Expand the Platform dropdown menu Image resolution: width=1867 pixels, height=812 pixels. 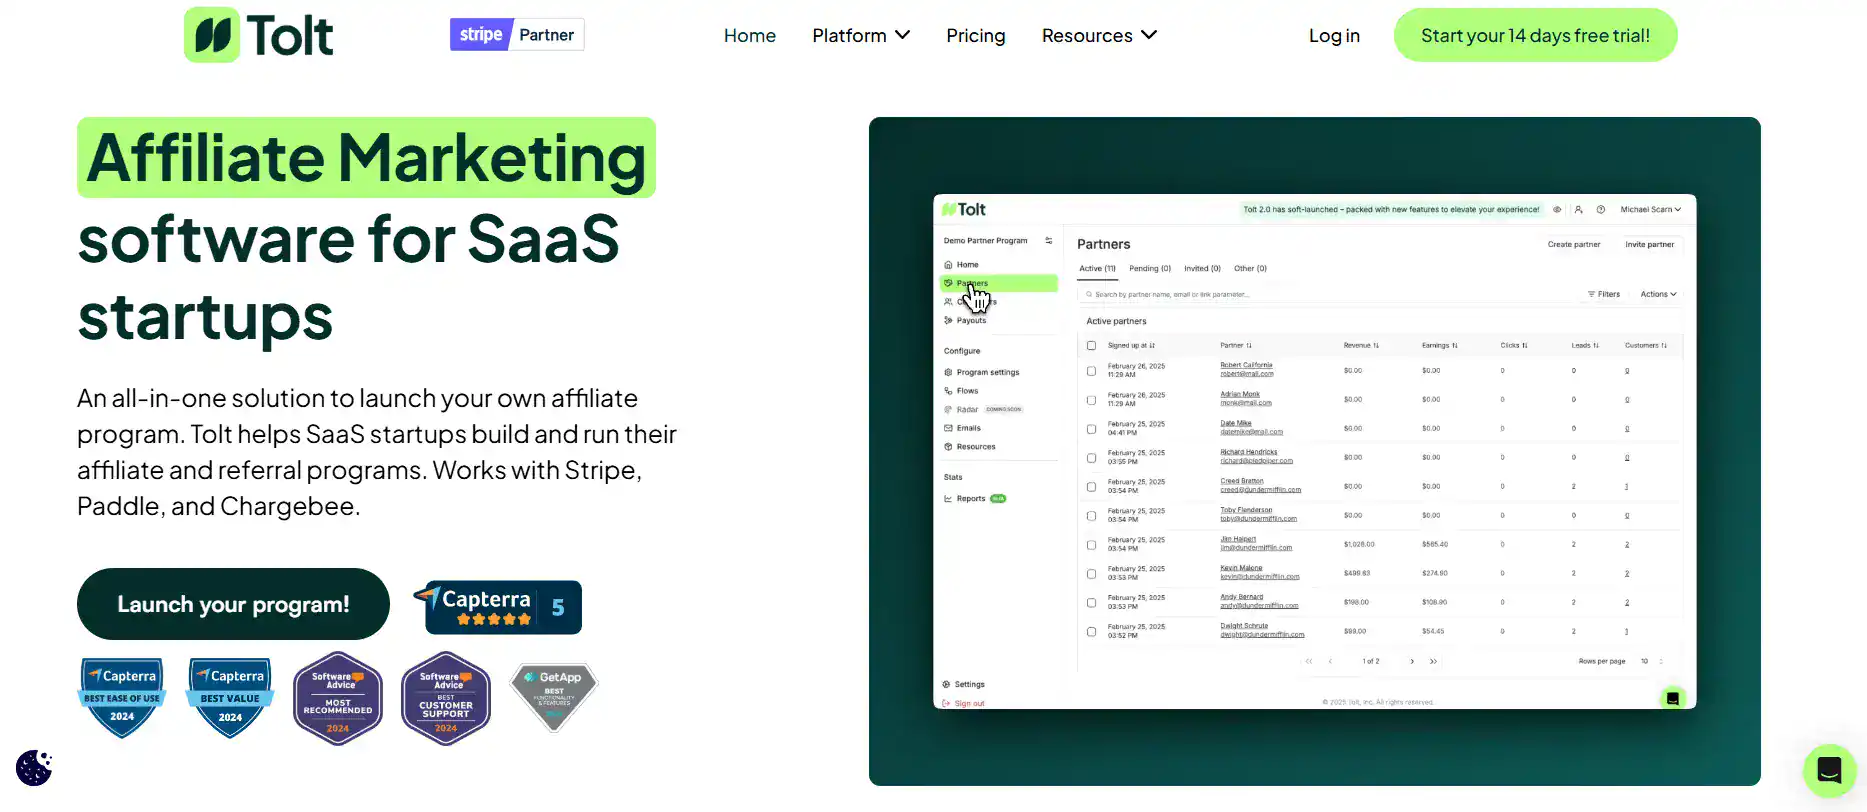(861, 36)
